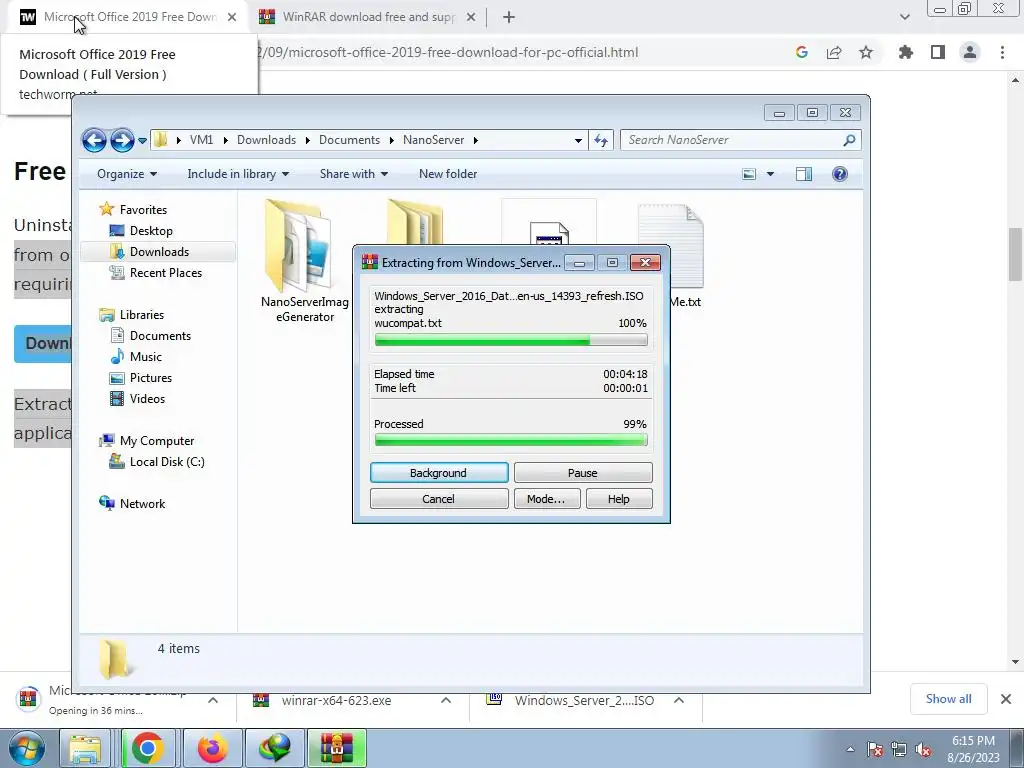Open the Windows Start button
The image size is (1024, 768).
(x=26, y=748)
